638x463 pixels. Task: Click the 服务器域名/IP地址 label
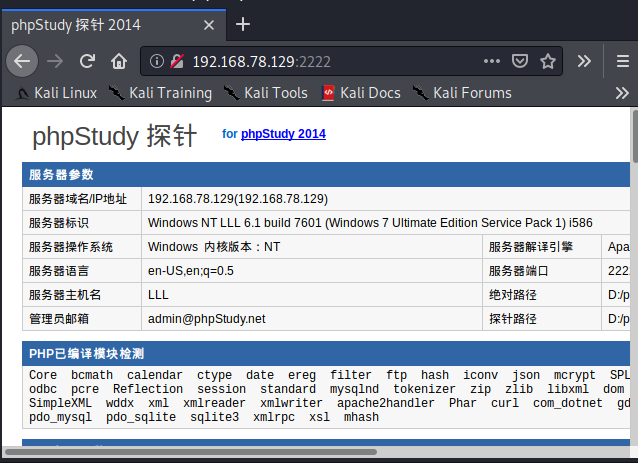[x=78, y=199]
